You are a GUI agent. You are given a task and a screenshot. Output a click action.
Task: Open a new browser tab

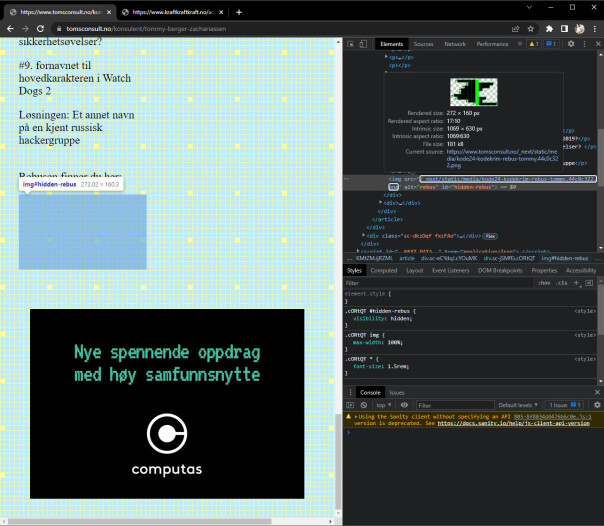point(239,12)
